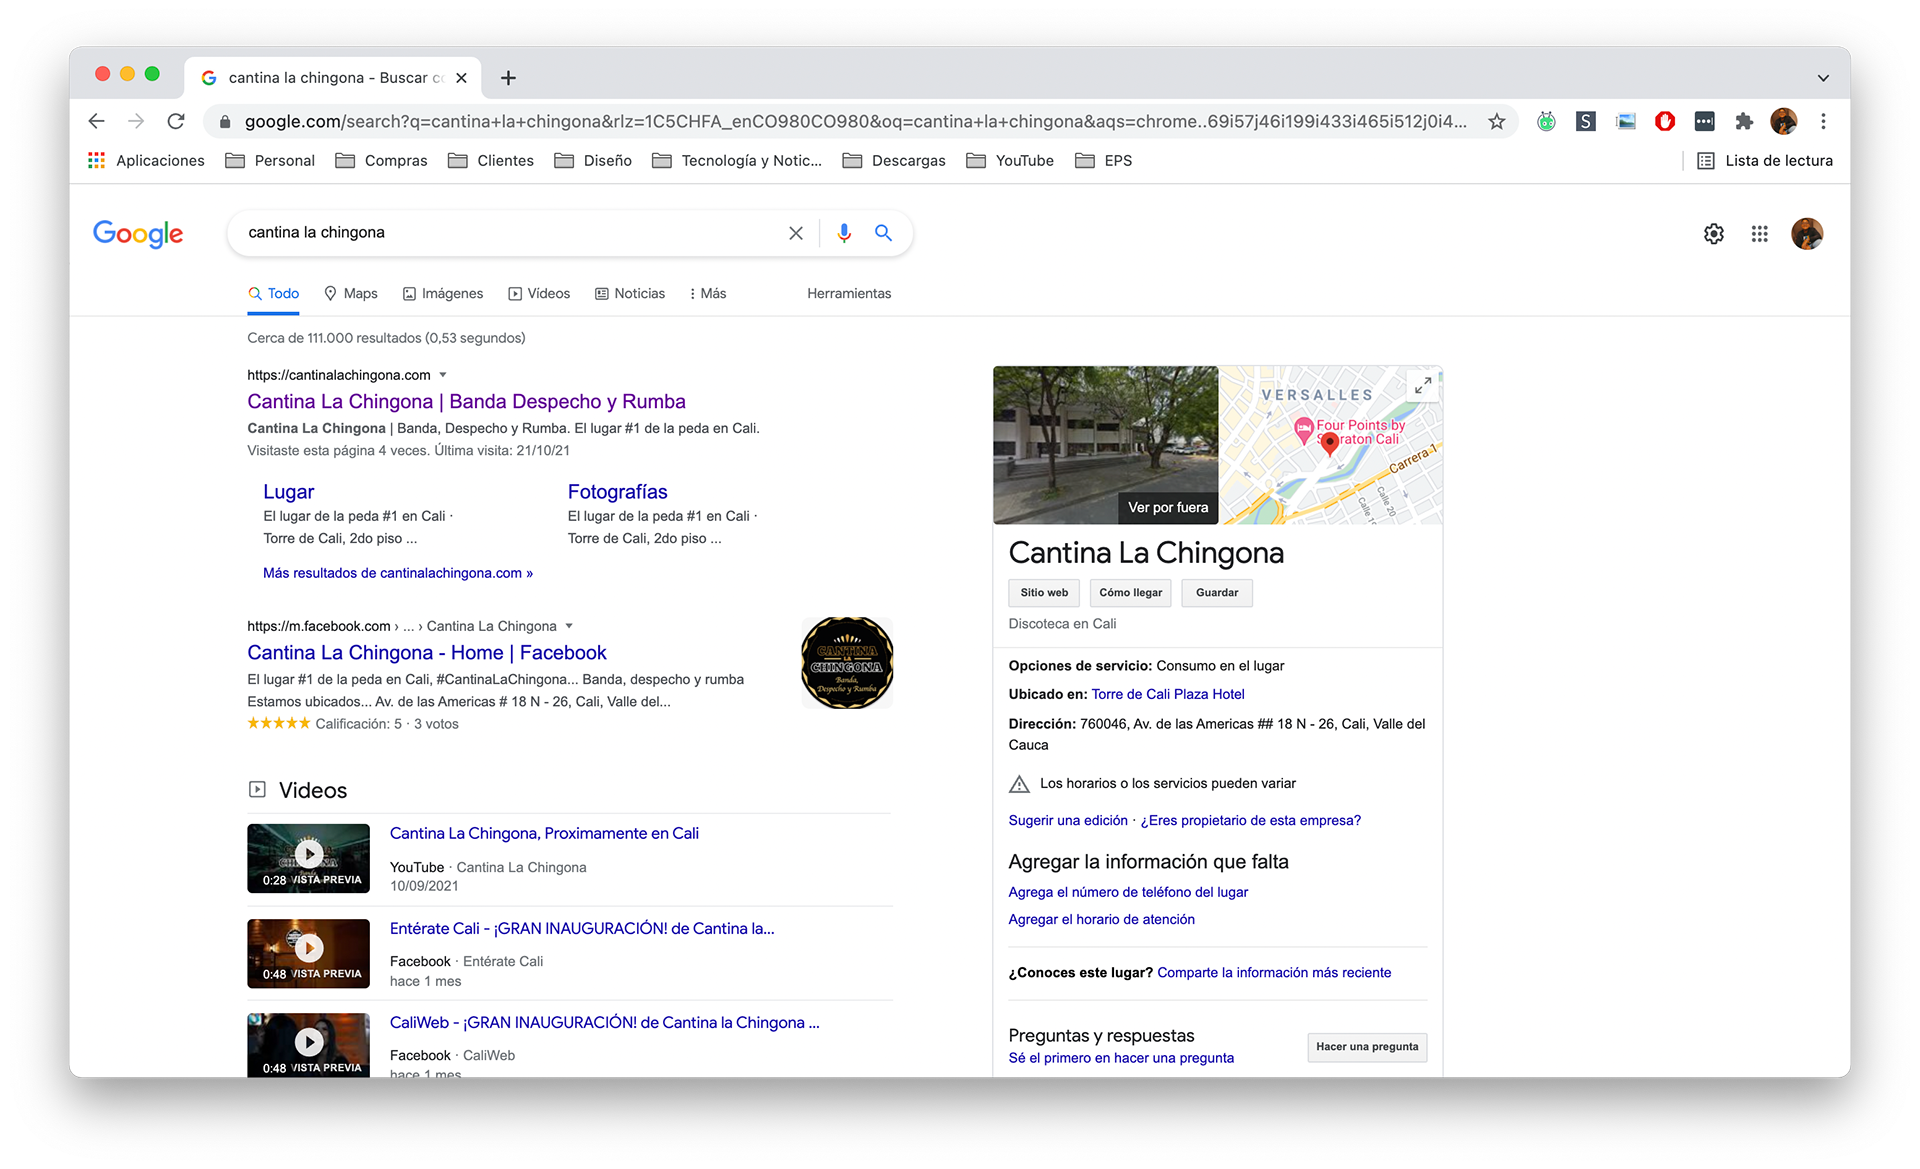Open Más resultados de cantinalachingona.com
The image size is (1920, 1169).
(x=397, y=573)
